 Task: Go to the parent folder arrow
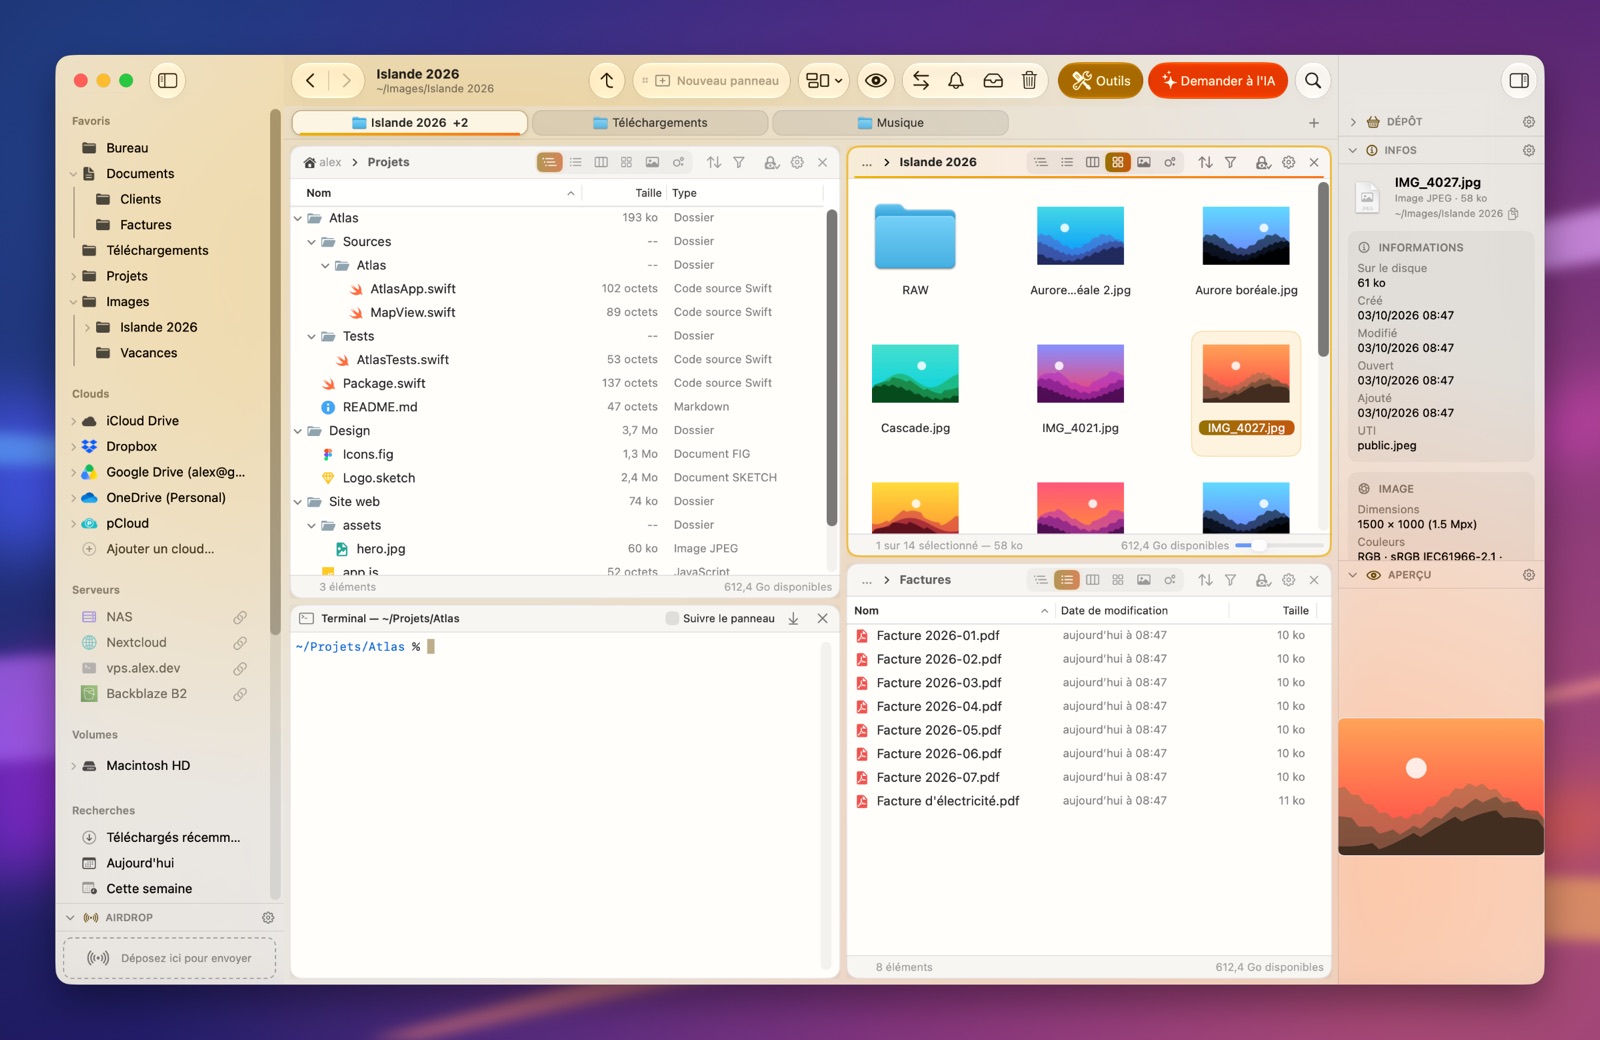click(x=607, y=81)
